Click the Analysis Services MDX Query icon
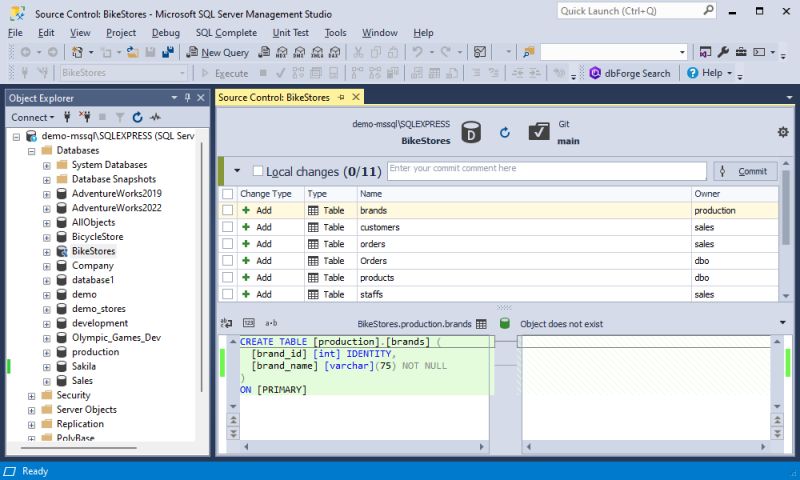Screen dimensions: 800x480 coord(282,52)
